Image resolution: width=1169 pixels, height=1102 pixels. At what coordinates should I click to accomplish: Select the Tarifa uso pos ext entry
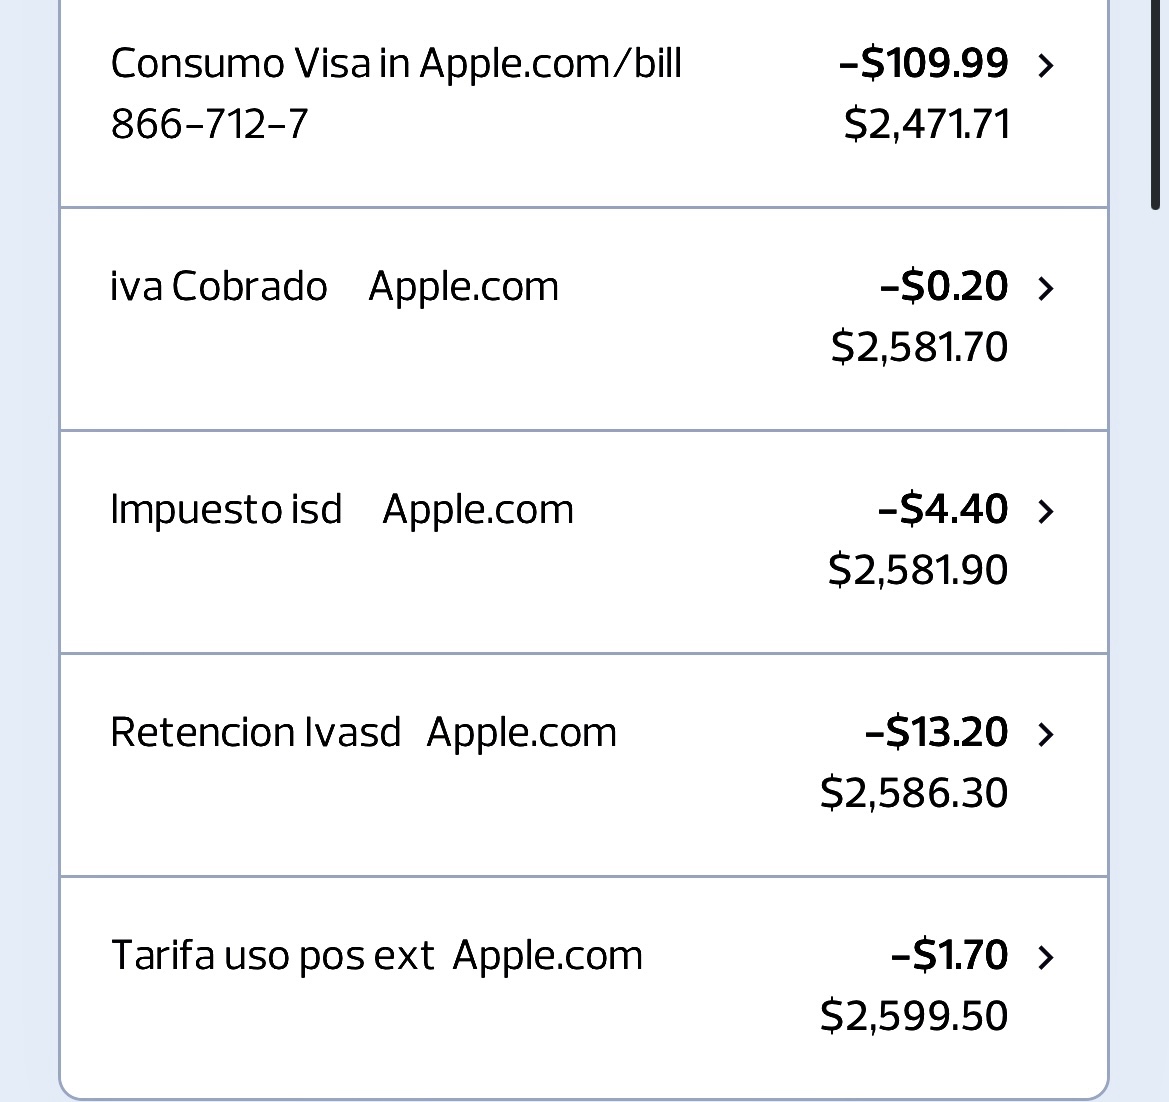point(376,956)
